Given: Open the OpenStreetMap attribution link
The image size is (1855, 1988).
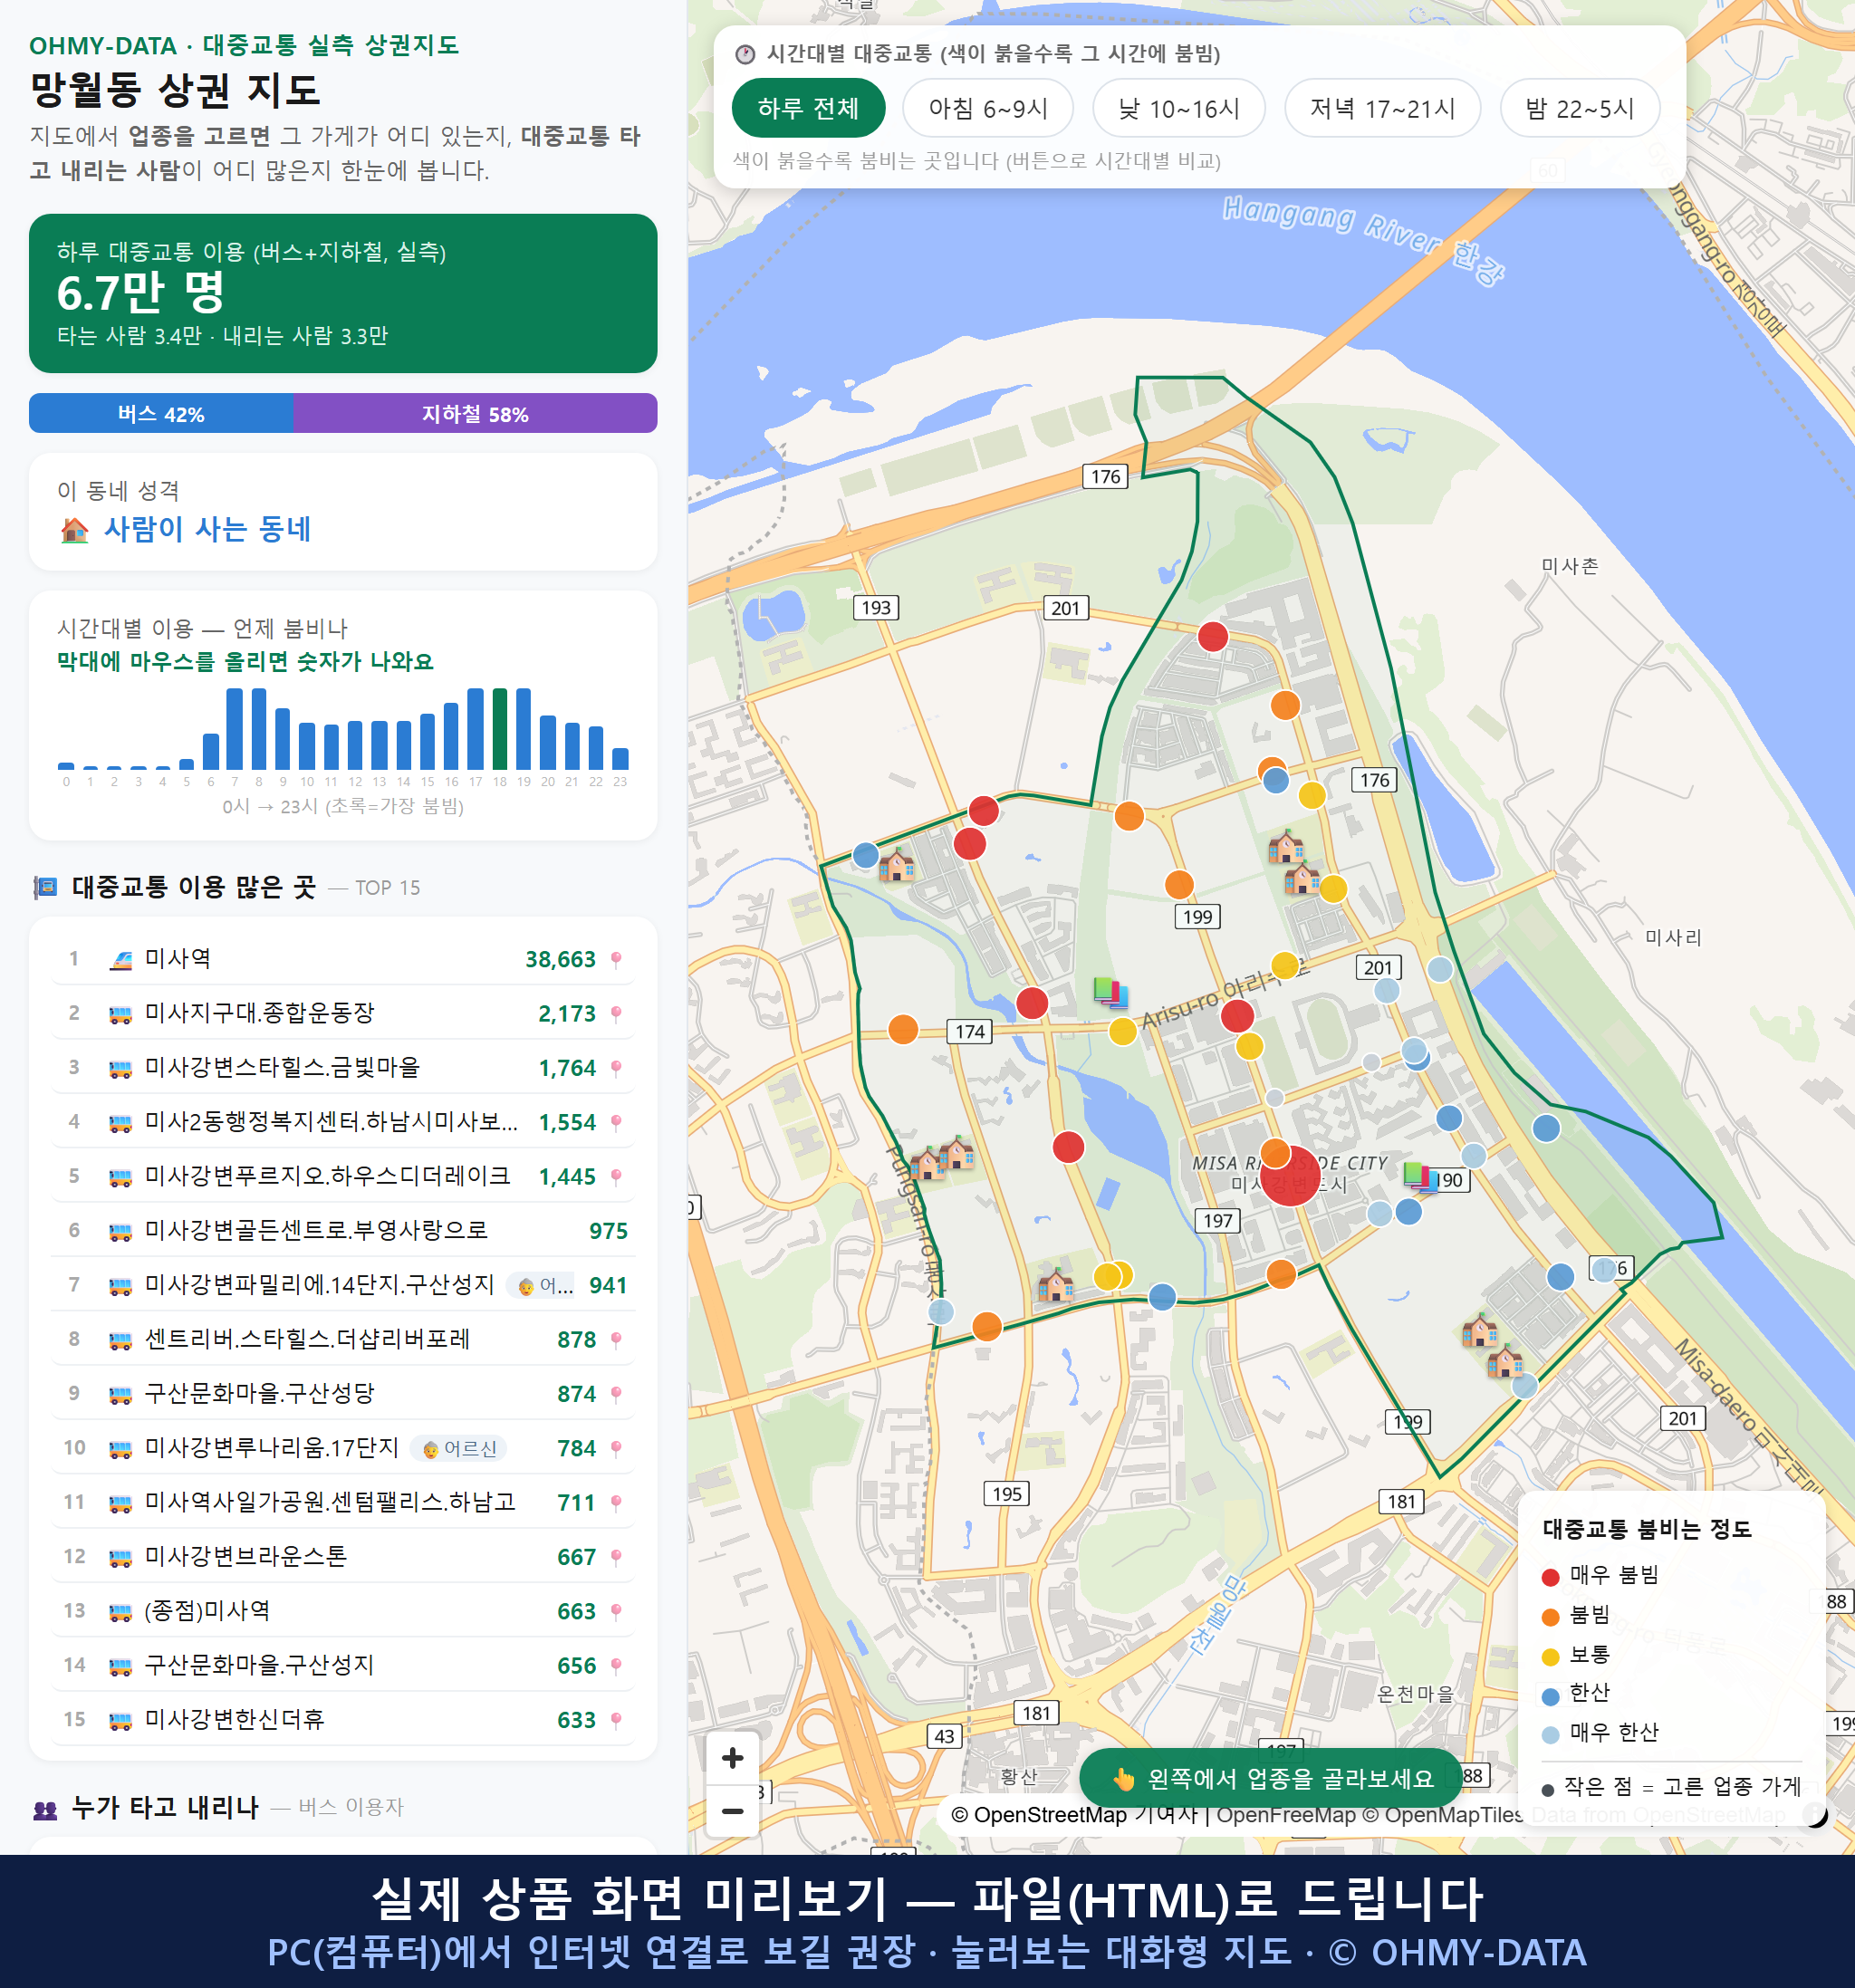Looking at the screenshot, I should click(x=1049, y=1814).
